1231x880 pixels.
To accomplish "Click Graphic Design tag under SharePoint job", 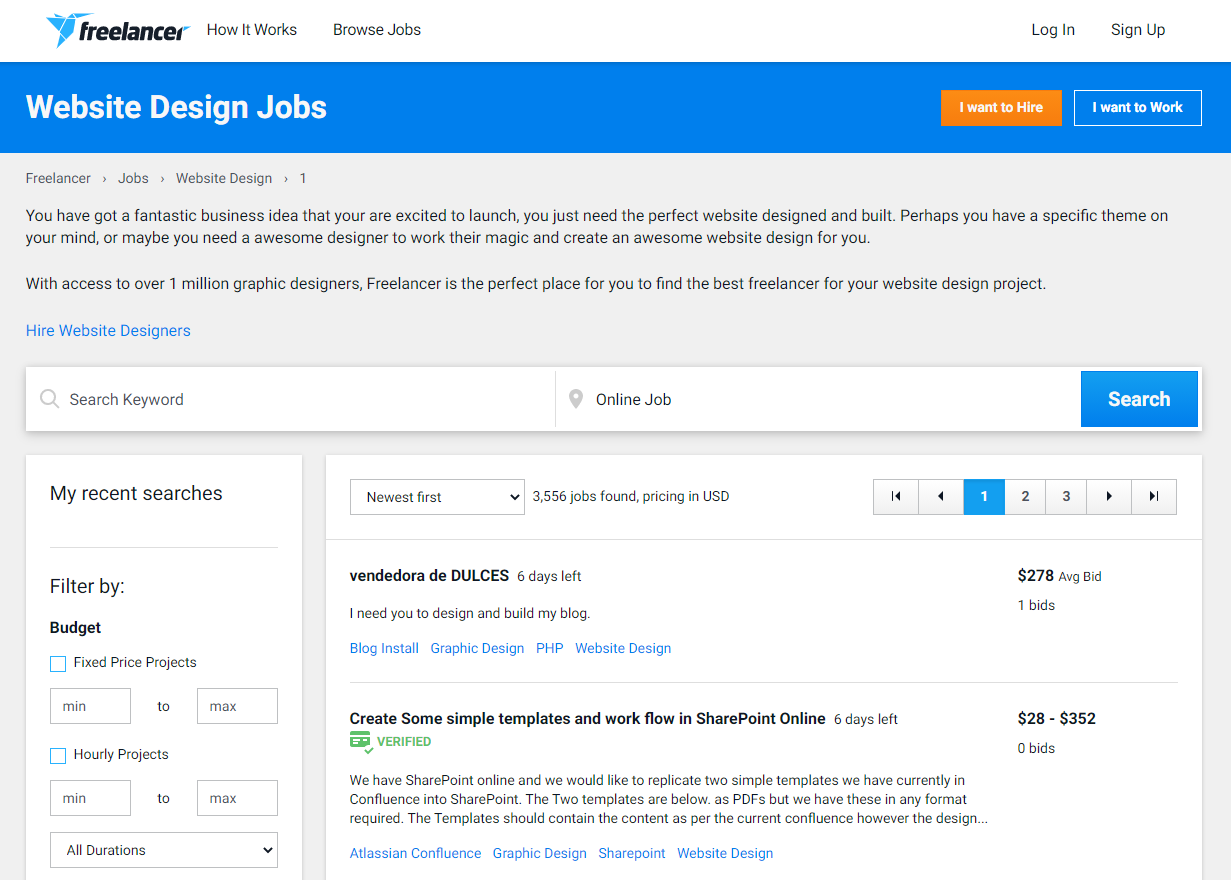I will [x=540, y=853].
